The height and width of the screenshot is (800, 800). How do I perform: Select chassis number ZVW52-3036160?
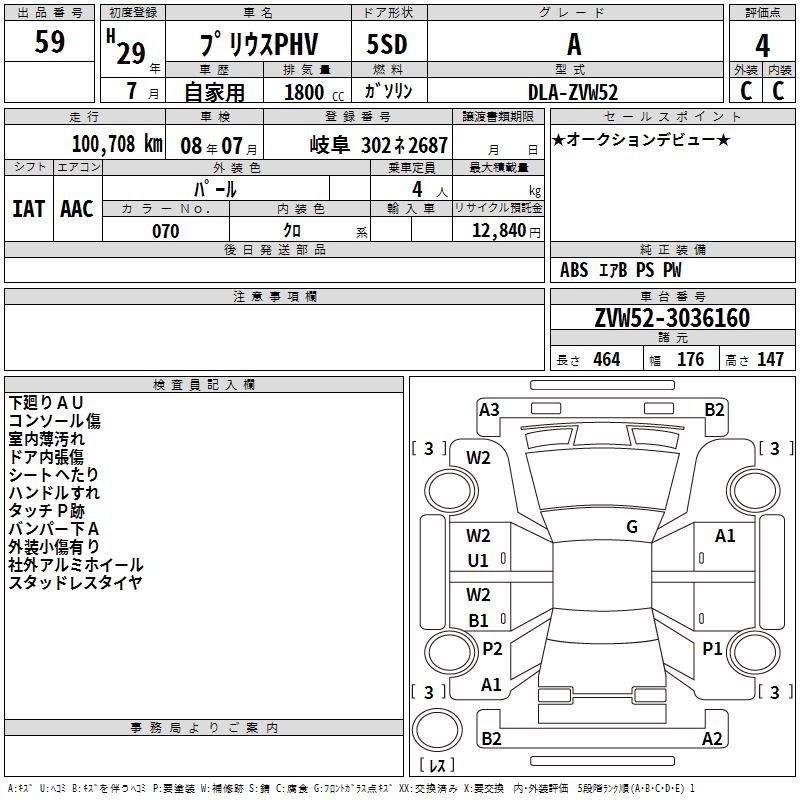pos(672,318)
